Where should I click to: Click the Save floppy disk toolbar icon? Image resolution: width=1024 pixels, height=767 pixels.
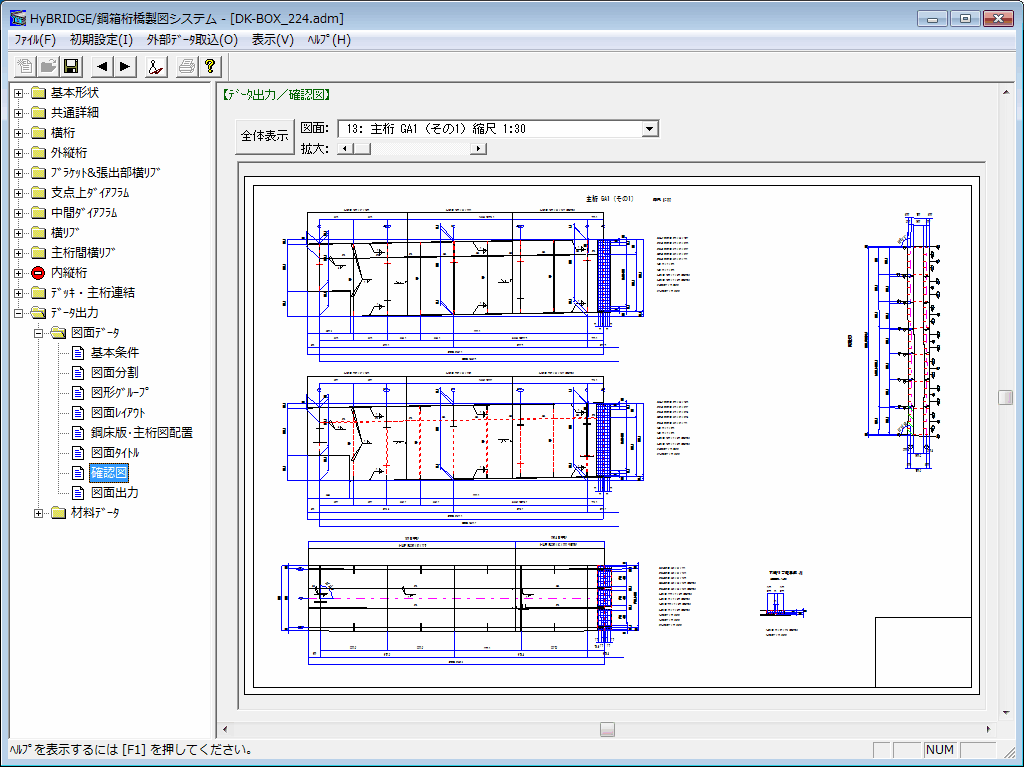pyautogui.click(x=71, y=67)
